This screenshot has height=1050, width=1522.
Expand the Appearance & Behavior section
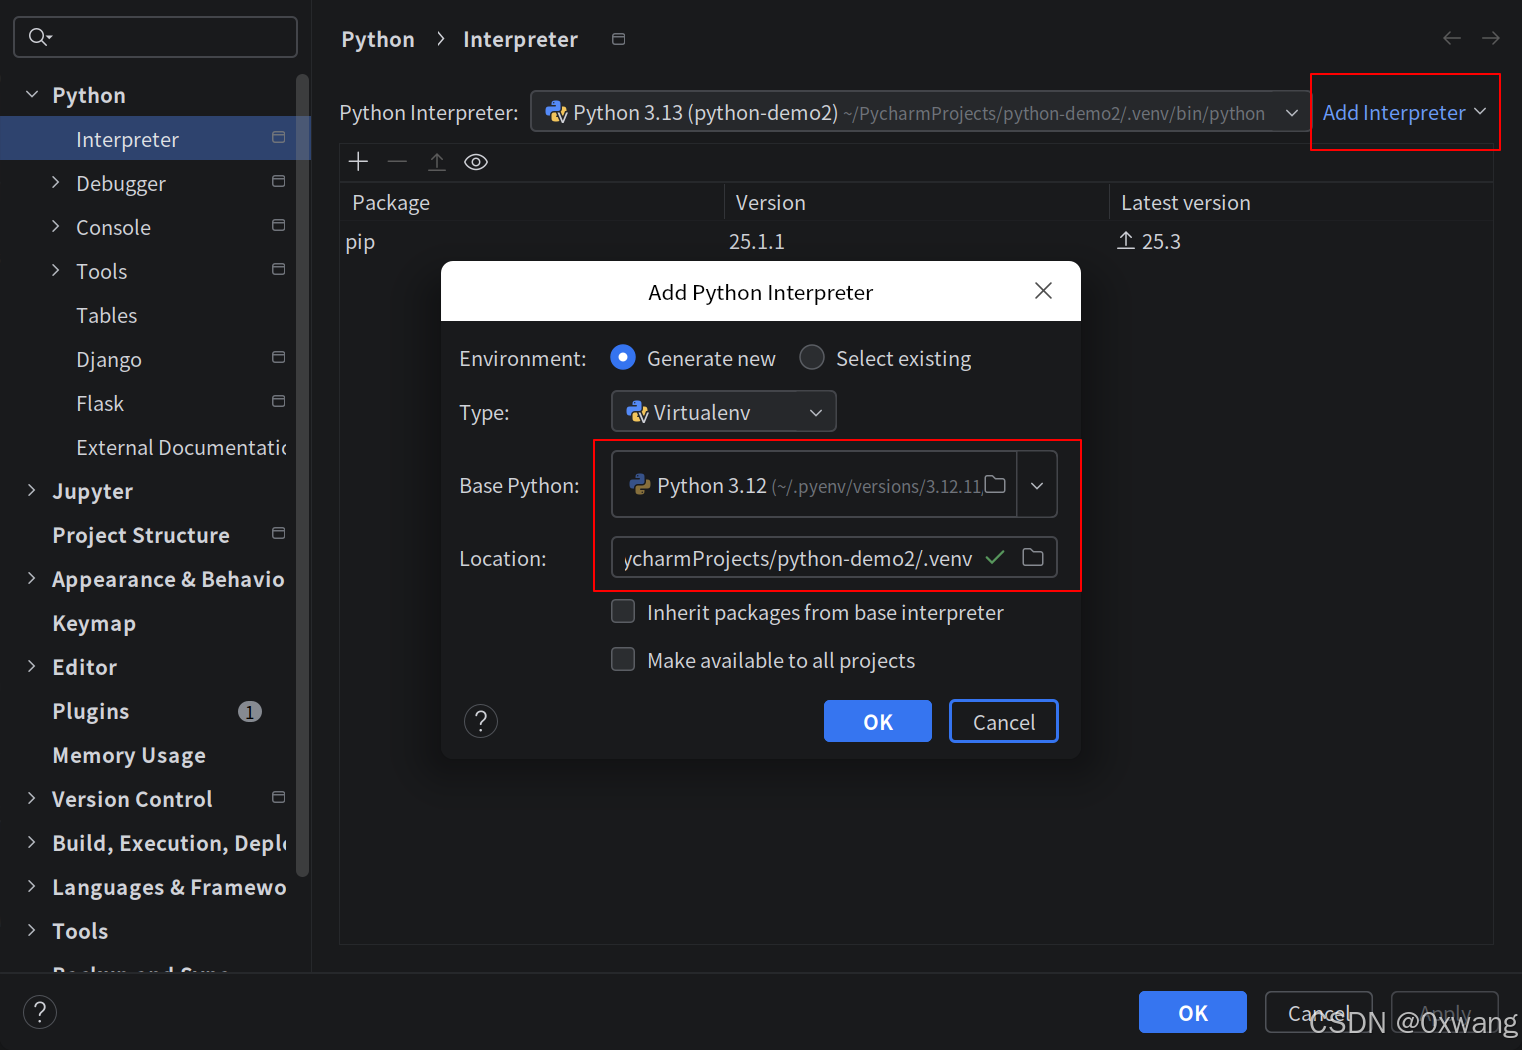pyautogui.click(x=32, y=578)
